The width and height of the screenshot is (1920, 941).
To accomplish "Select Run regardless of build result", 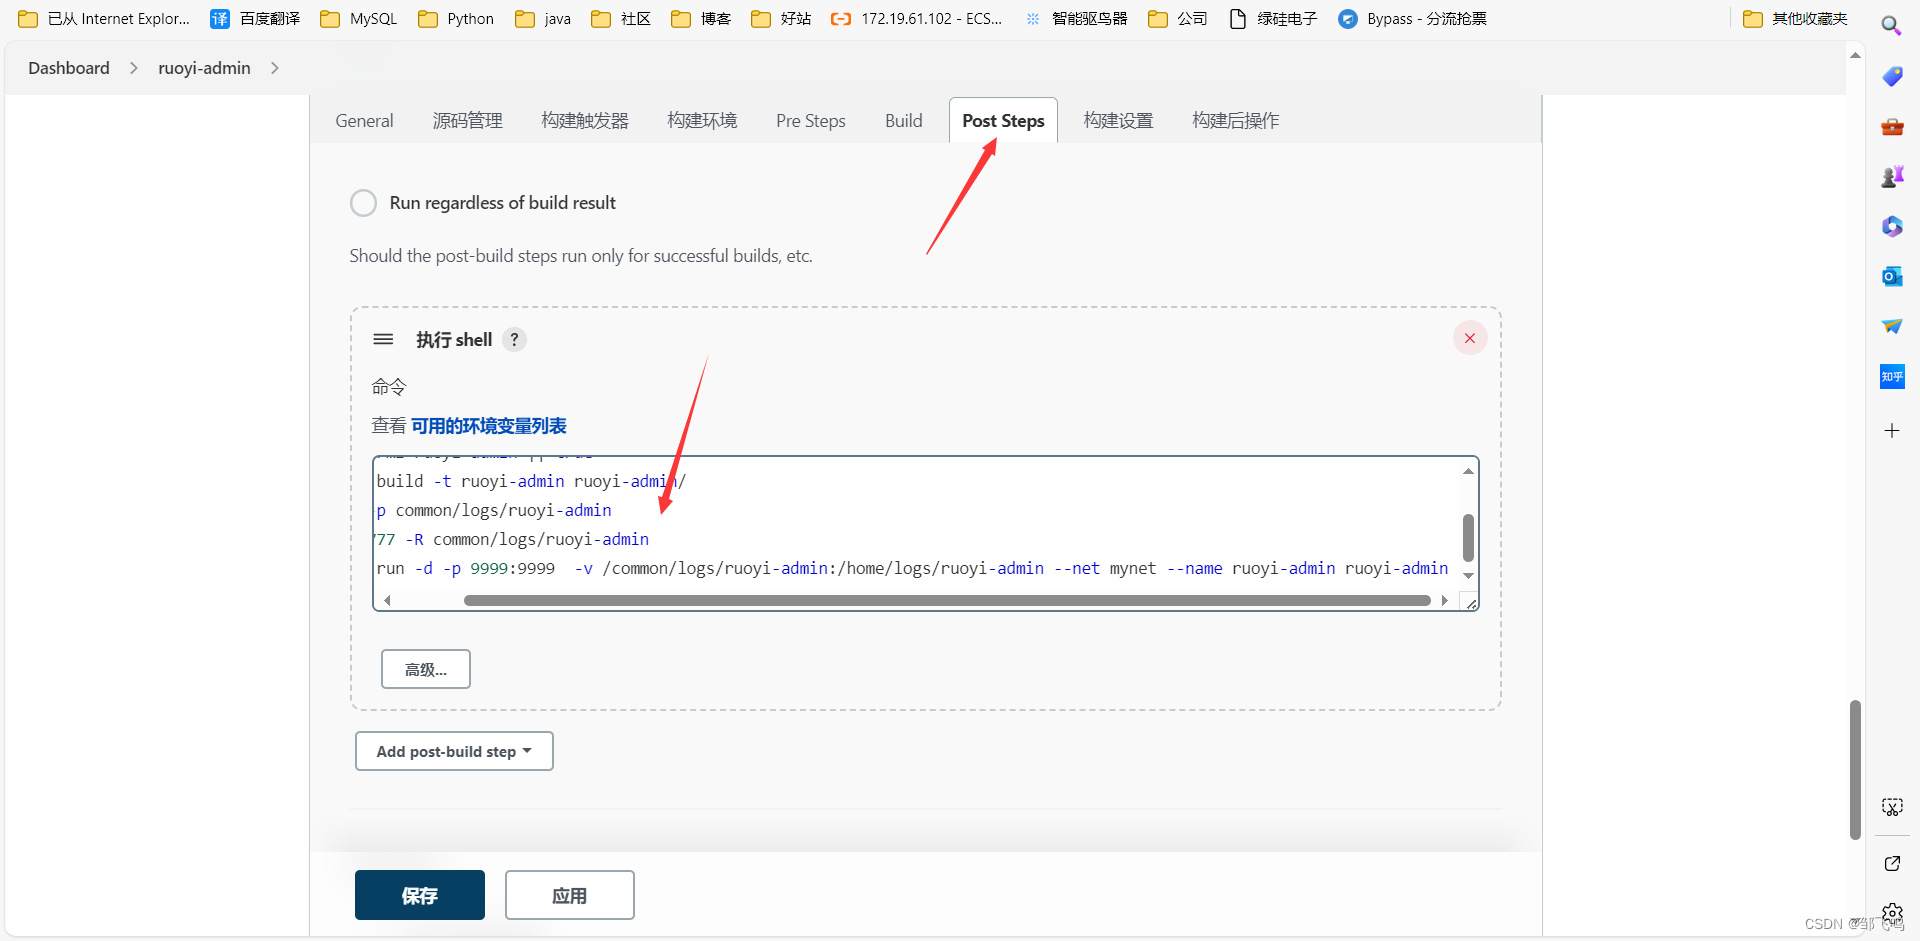I will click(363, 203).
